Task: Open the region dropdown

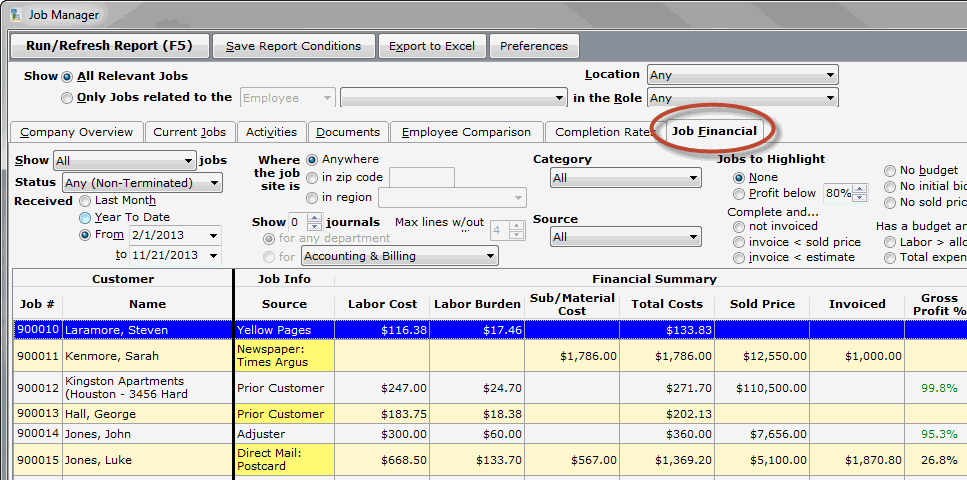Action: coord(452,198)
